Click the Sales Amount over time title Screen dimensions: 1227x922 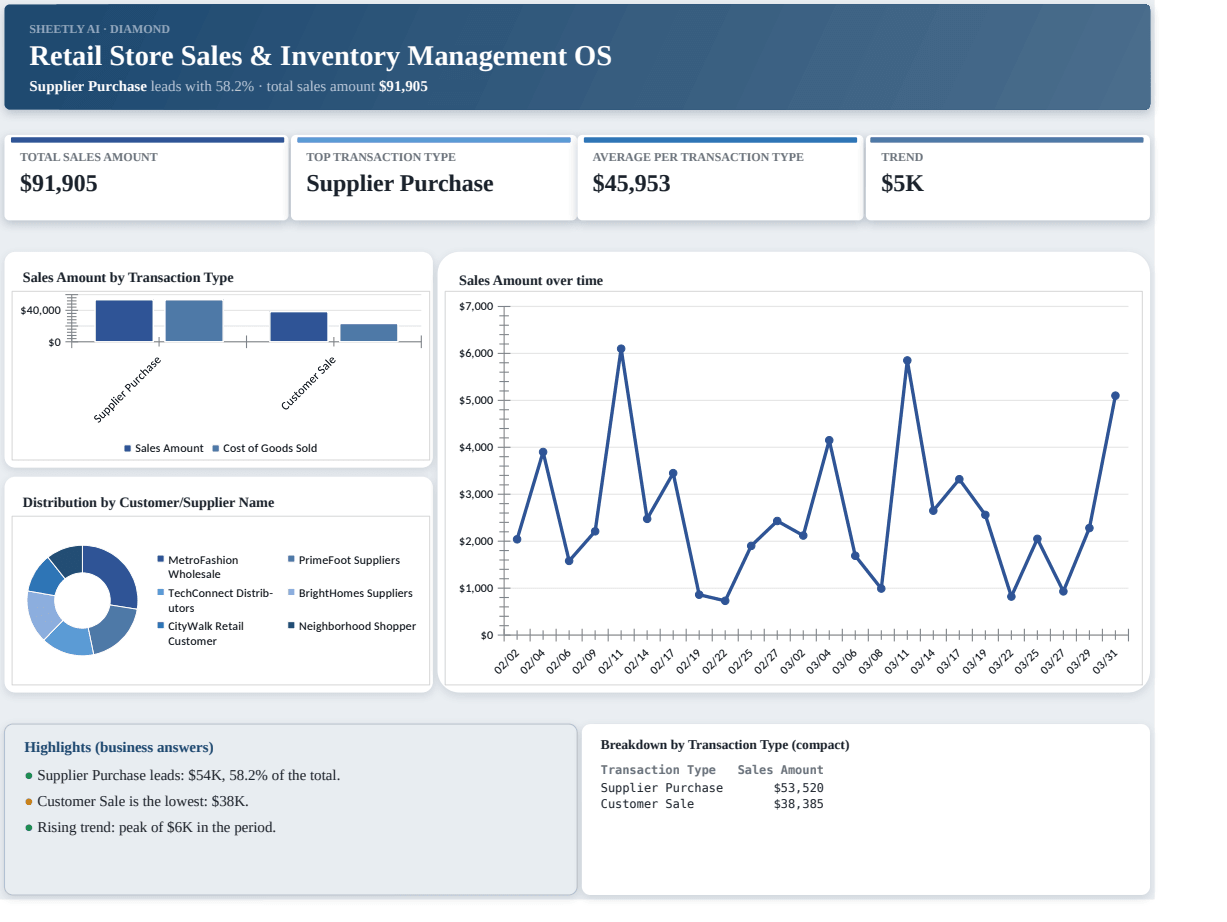pos(531,281)
